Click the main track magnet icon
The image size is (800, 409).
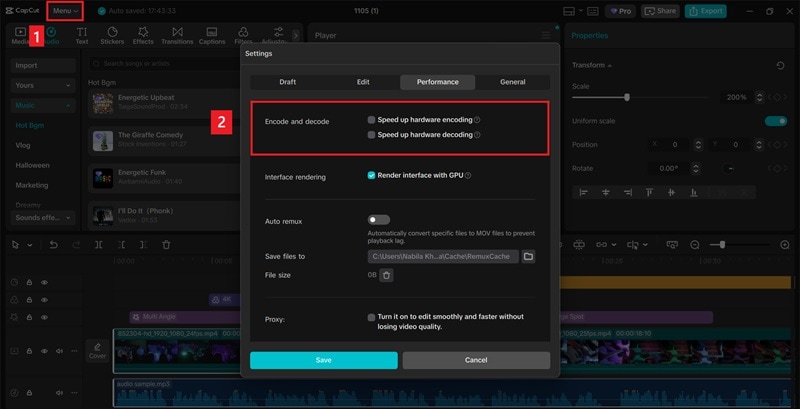pyautogui.click(x=579, y=245)
